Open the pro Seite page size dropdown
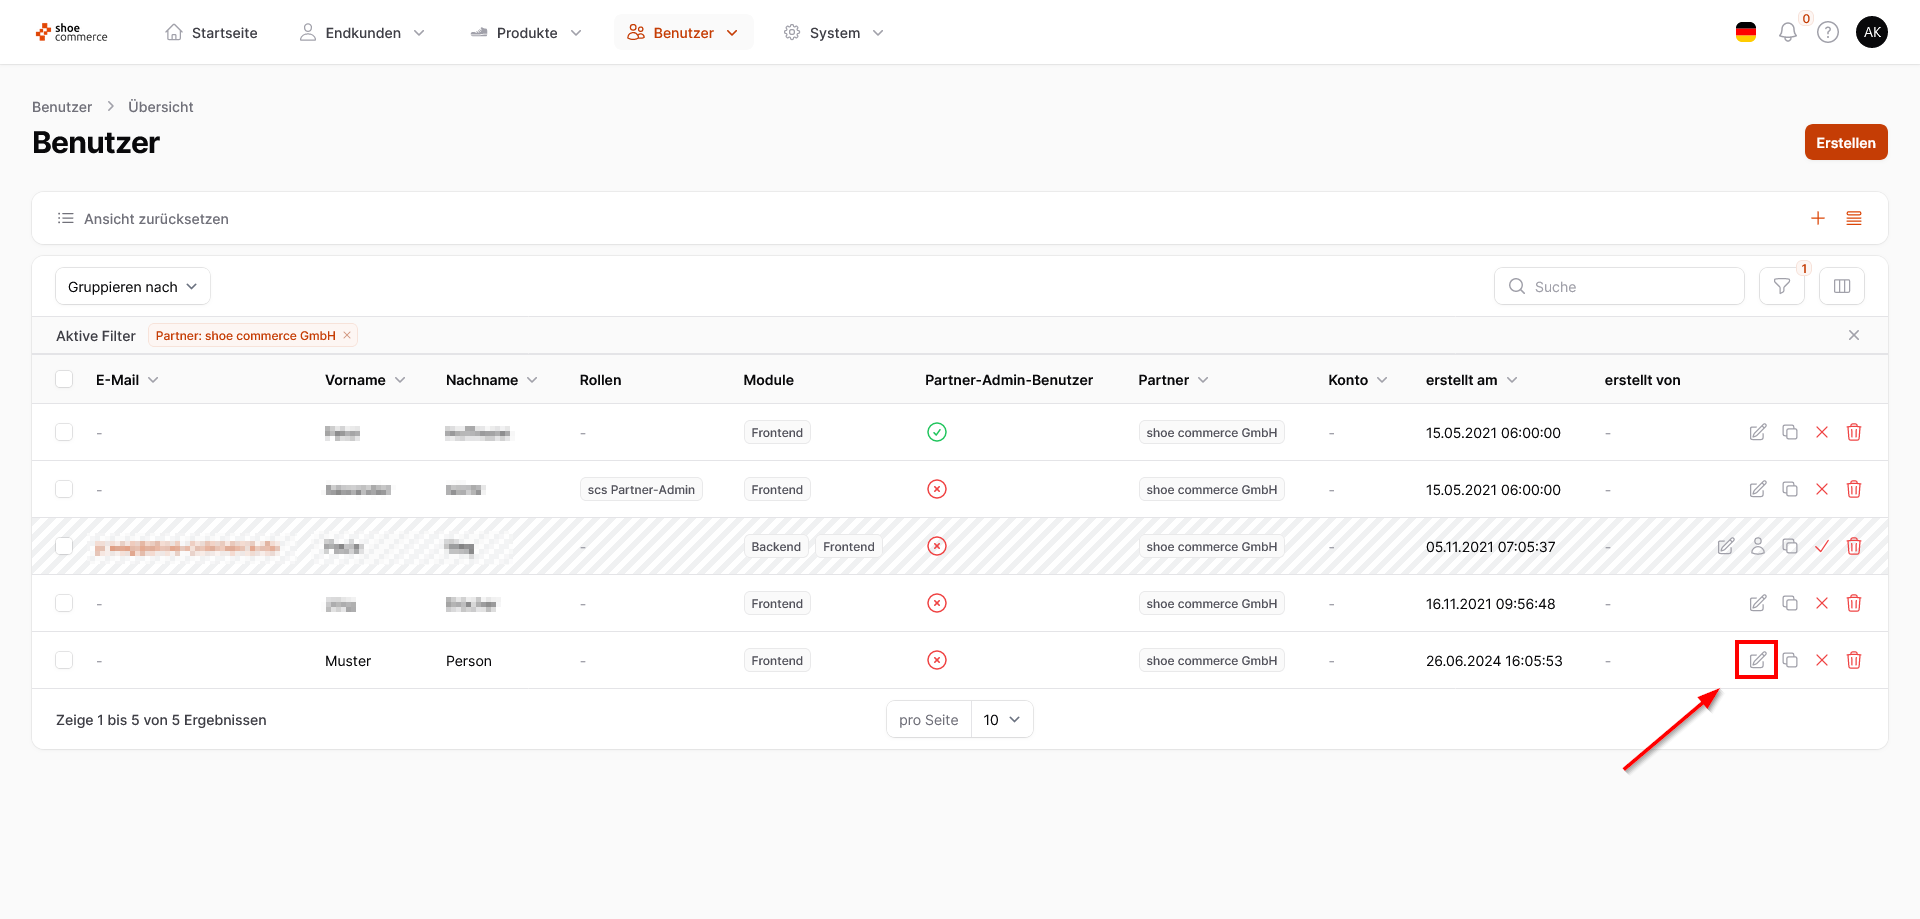This screenshot has height=919, width=1920. 1001,720
